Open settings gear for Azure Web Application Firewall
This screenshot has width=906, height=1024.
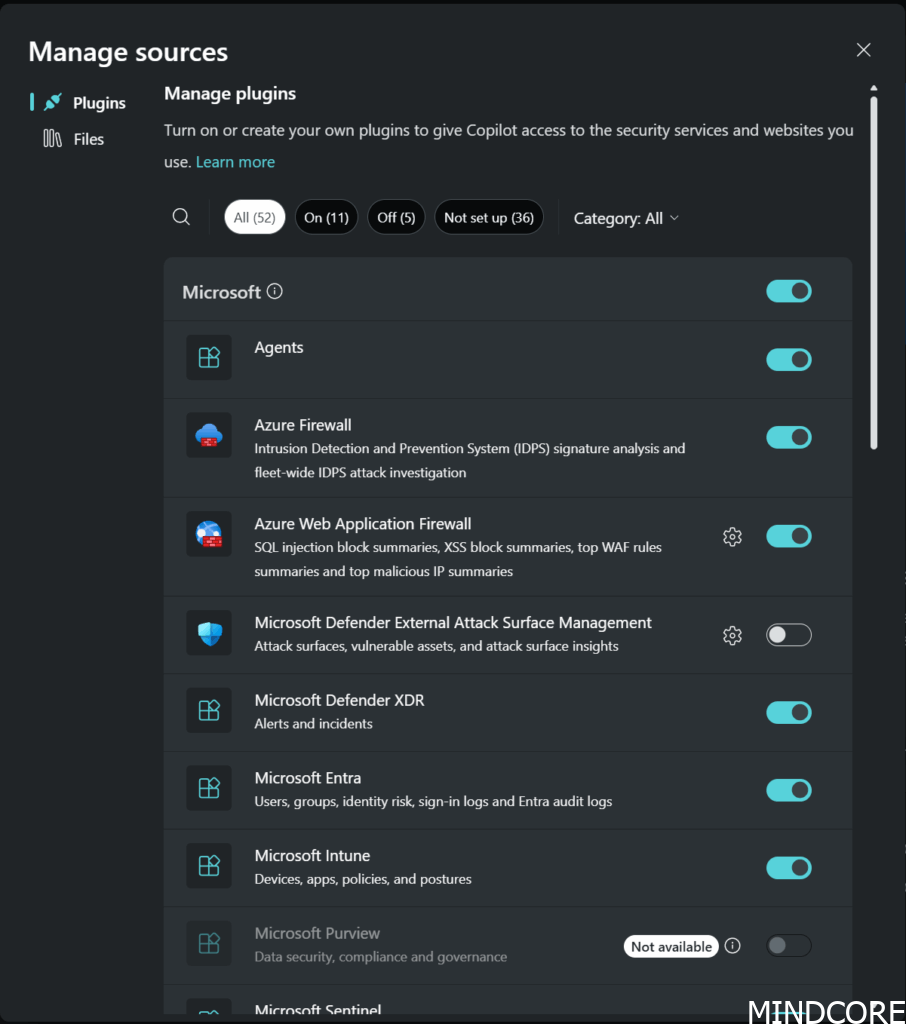pyautogui.click(x=732, y=537)
